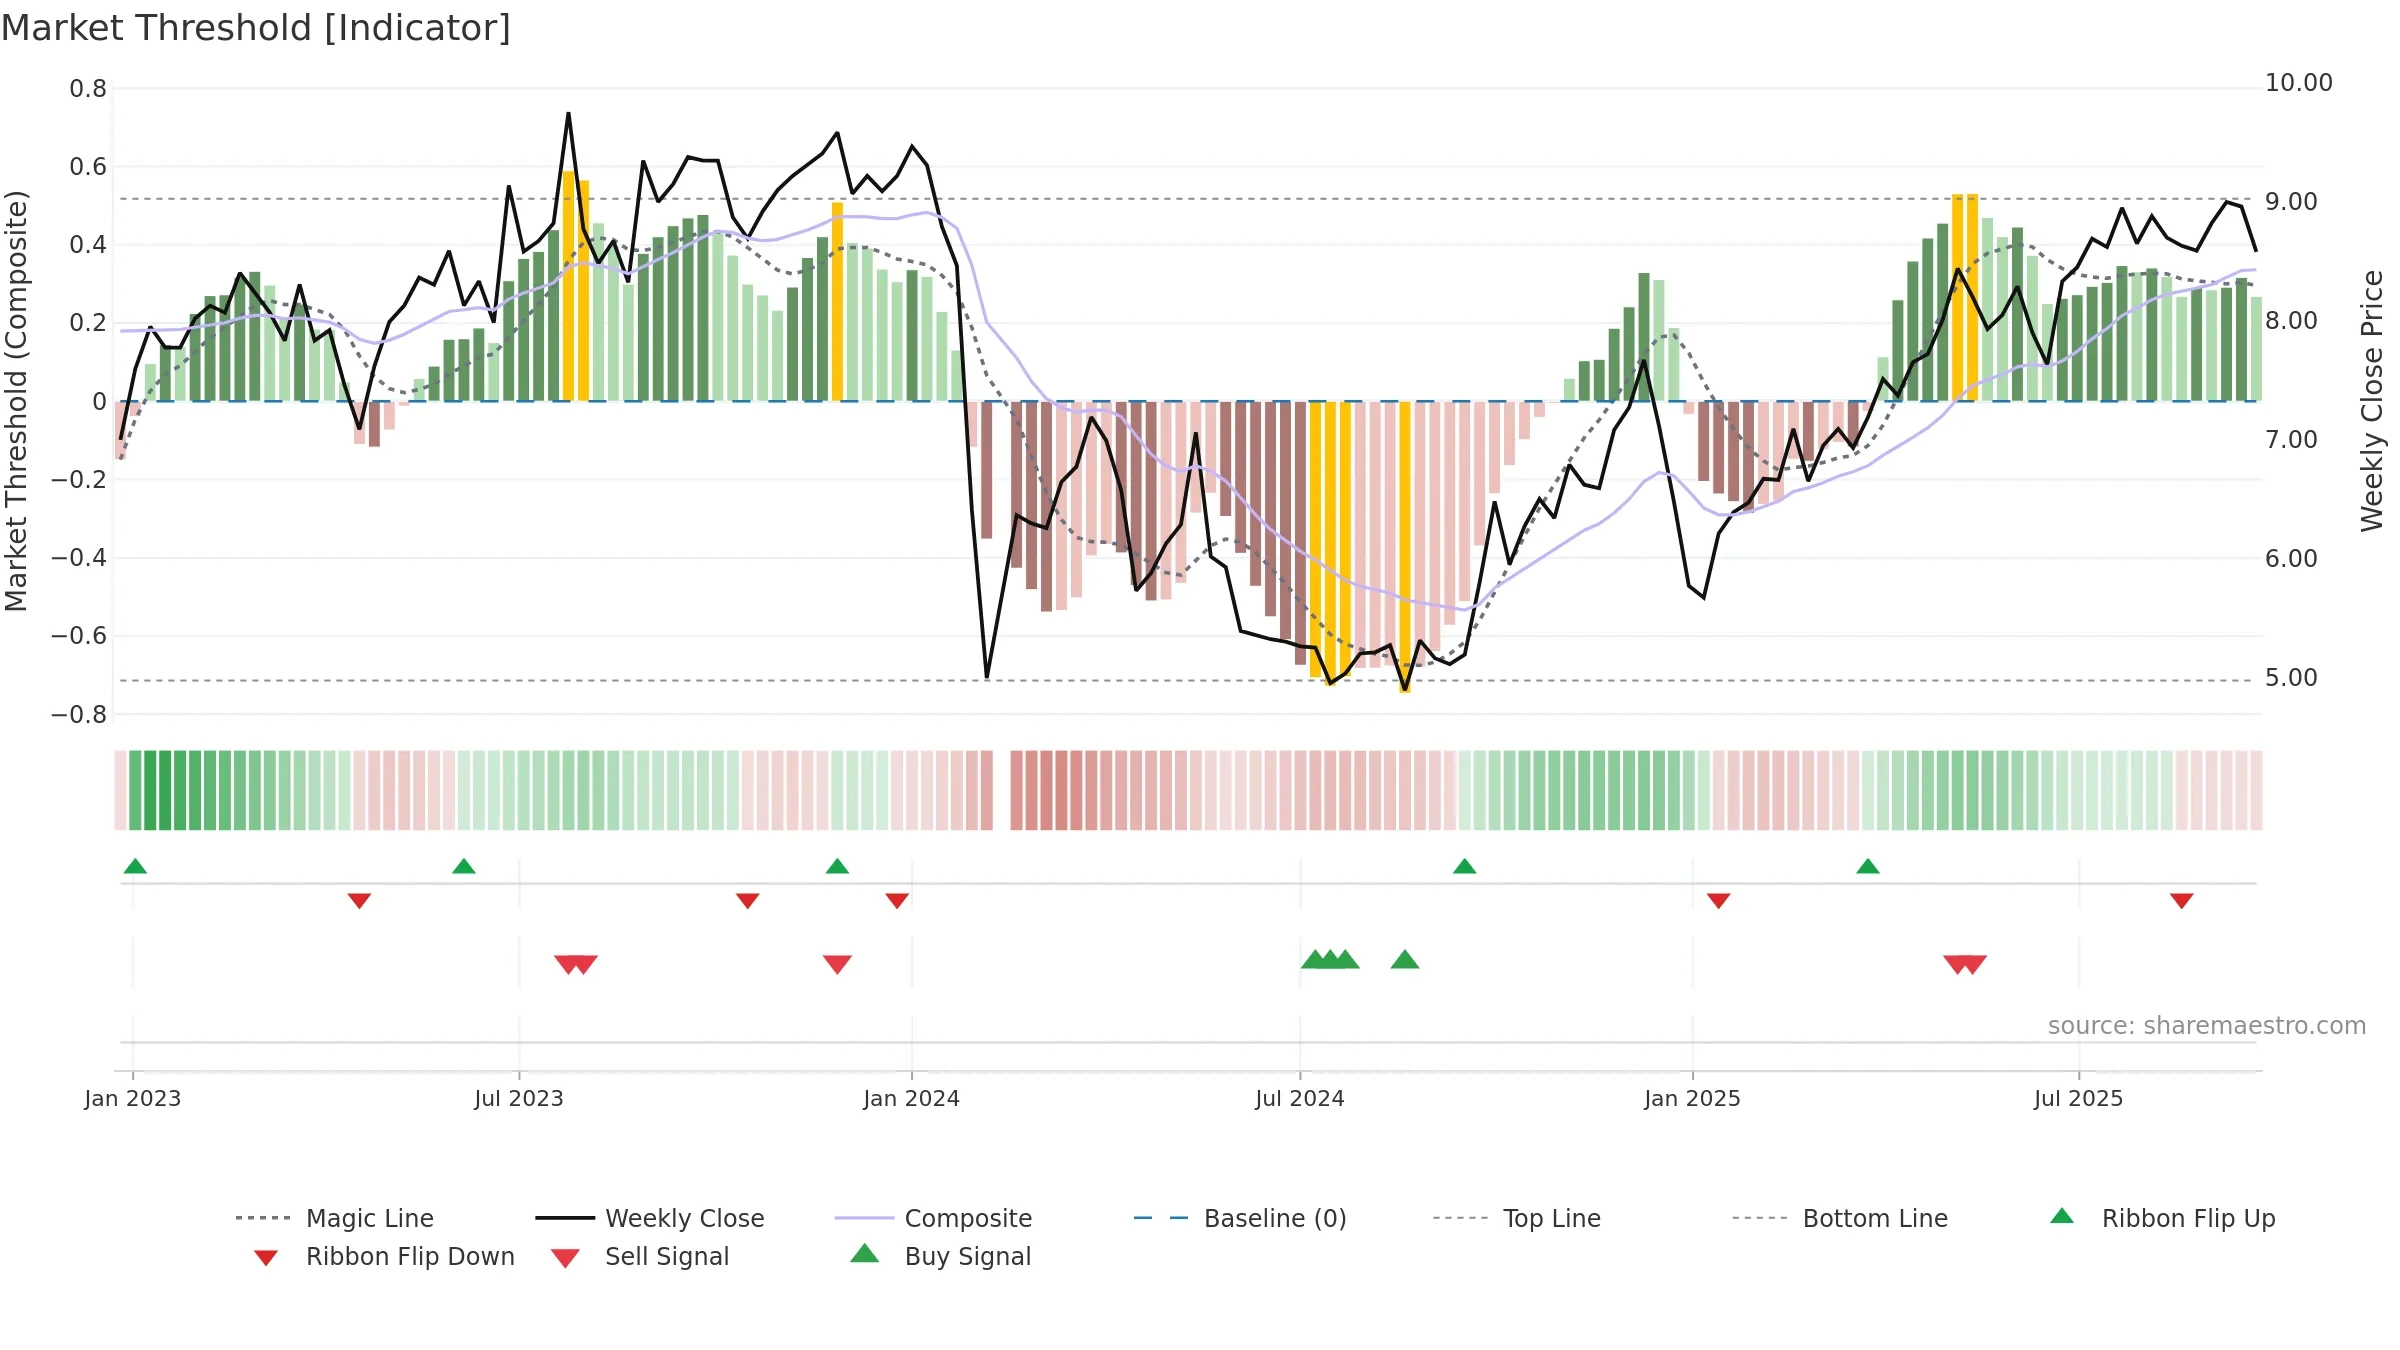Screen dimensions: 2400x1350
Task: Toggle the Ribbon Flip Down legend entry
Action: 383,1256
